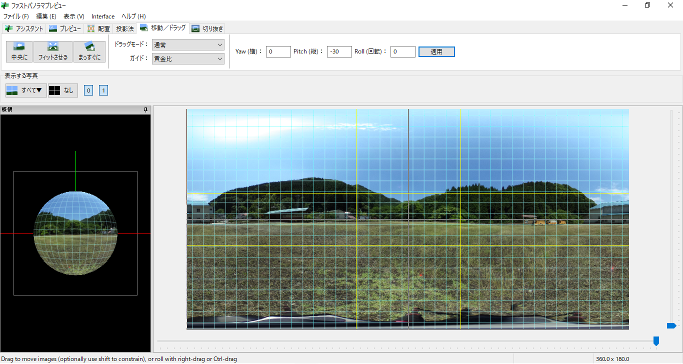Toggle visibility of image 1
683x364 pixels.
tap(103, 91)
